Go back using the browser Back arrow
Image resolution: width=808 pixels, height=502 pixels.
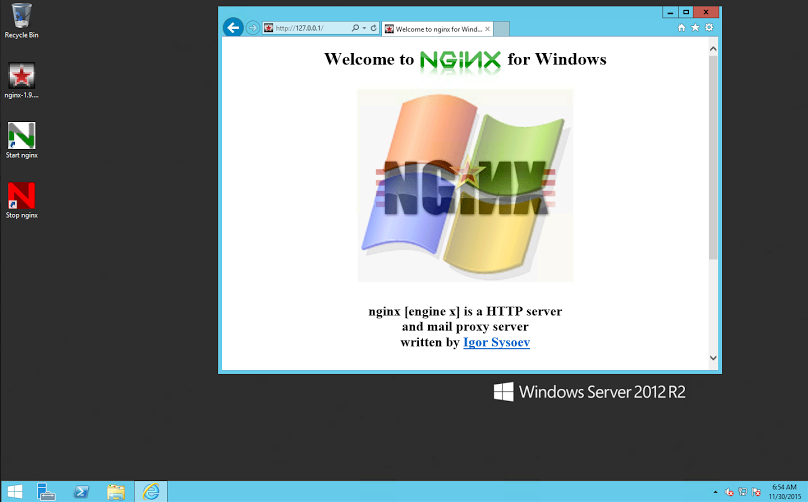tap(233, 27)
